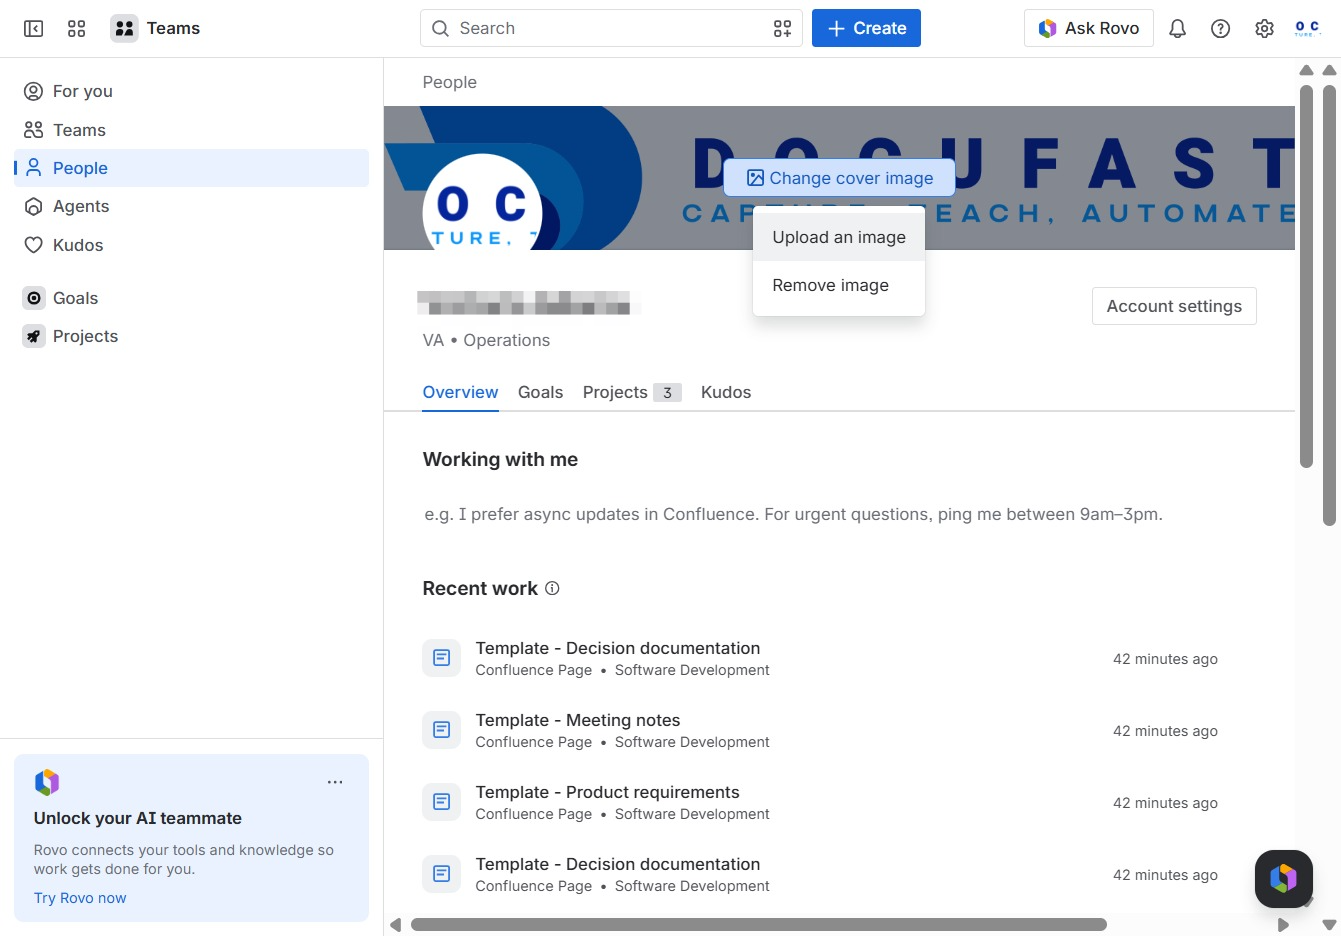Click the Projects count badge 3
The image size is (1341, 936).
click(x=667, y=392)
